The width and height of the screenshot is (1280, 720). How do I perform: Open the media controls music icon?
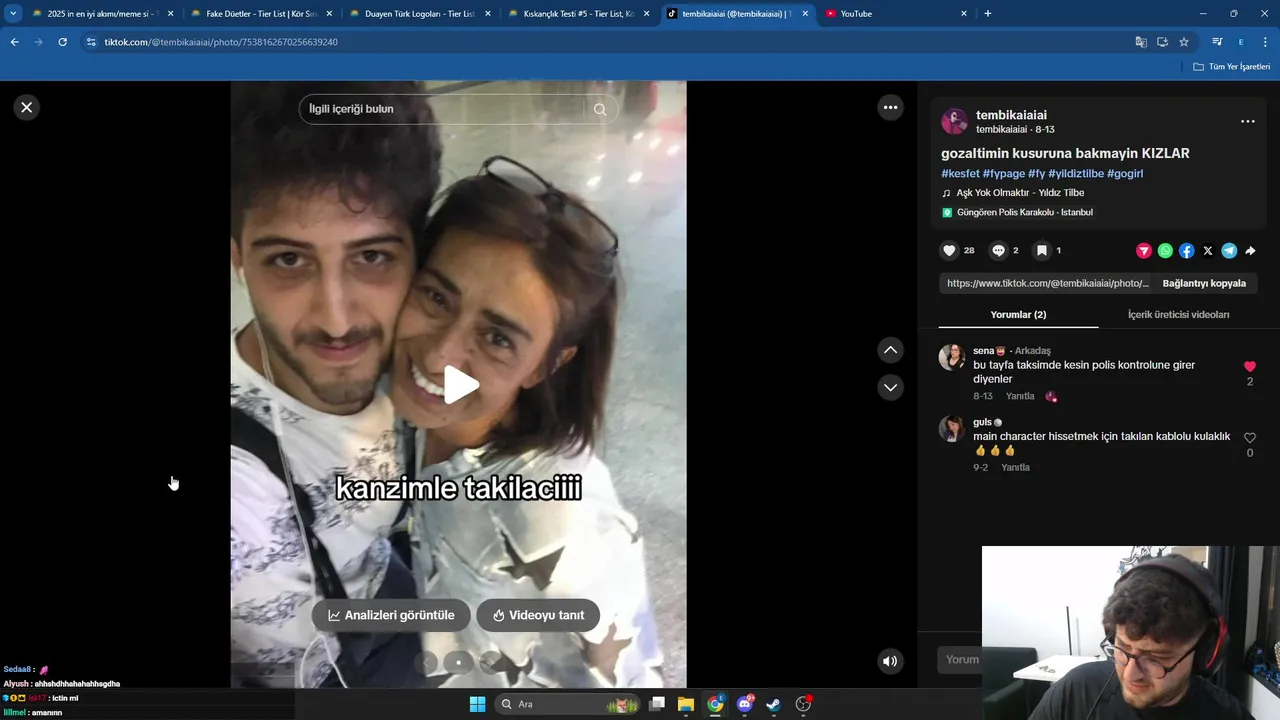tap(1217, 42)
